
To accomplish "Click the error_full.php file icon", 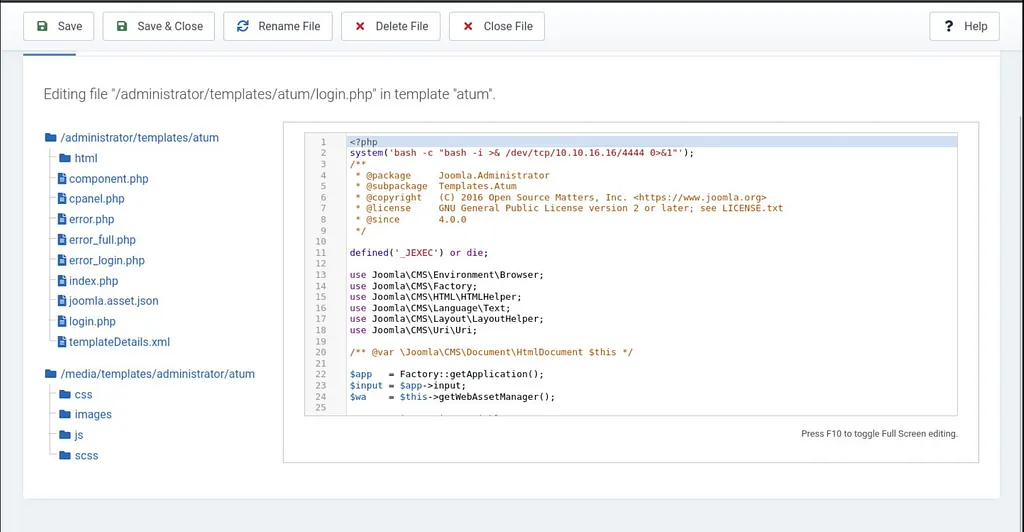I will 62,240.
